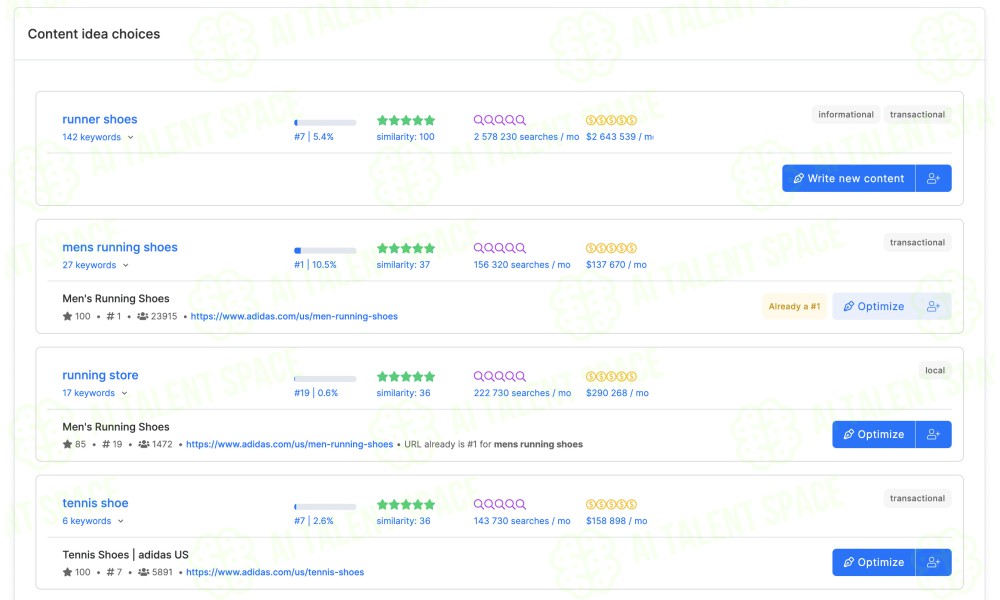Screen dimensions: 1000x600
Task: Click the assign-user icon in tennis shoe card
Action: (x=933, y=562)
